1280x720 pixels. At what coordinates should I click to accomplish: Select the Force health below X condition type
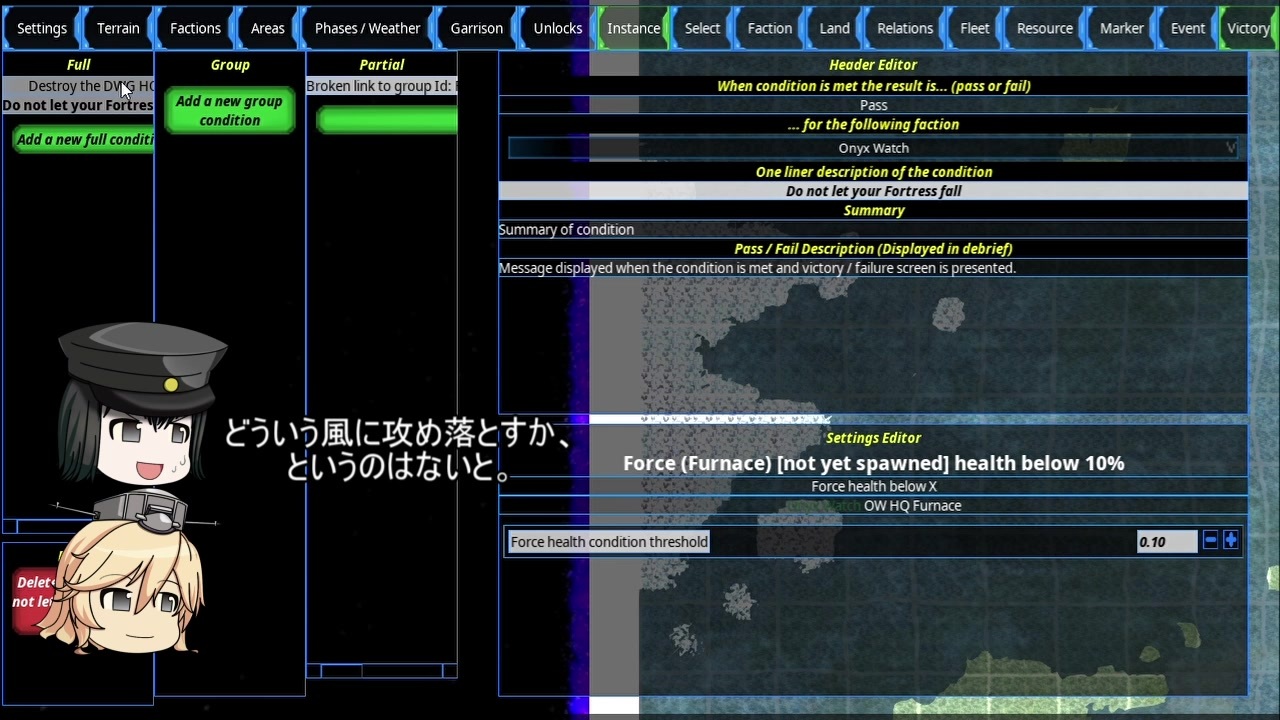(x=873, y=486)
